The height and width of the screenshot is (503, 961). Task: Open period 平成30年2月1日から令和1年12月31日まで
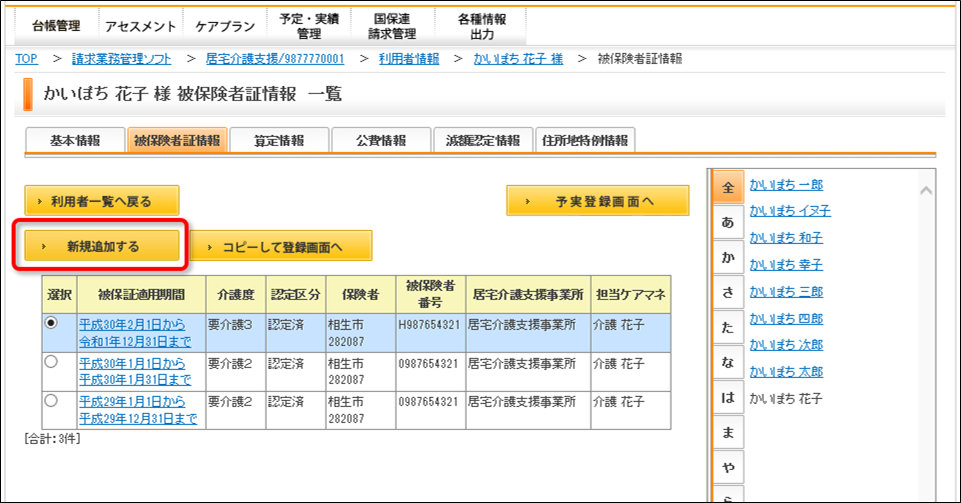coord(135,333)
